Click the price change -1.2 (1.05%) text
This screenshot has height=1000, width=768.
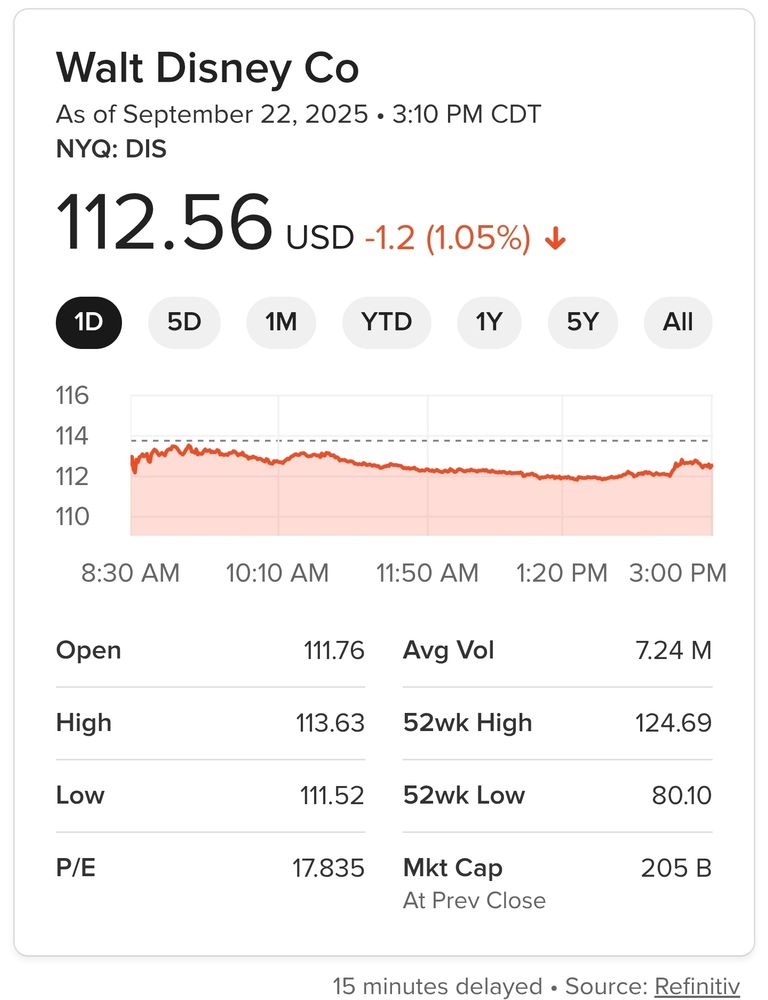click(448, 237)
